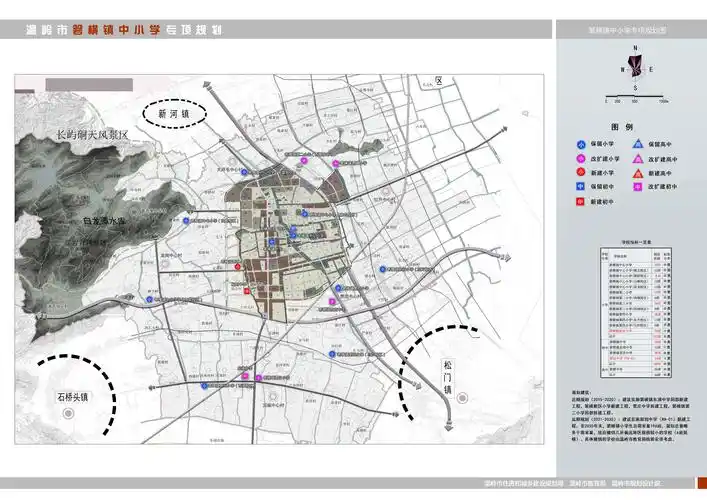Click the 石桥头镇 label on map
707x500 pixels.
[72, 397]
